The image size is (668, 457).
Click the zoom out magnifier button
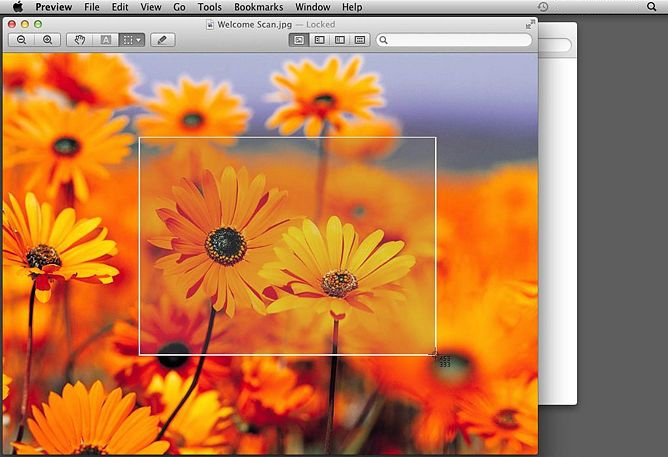click(x=21, y=40)
